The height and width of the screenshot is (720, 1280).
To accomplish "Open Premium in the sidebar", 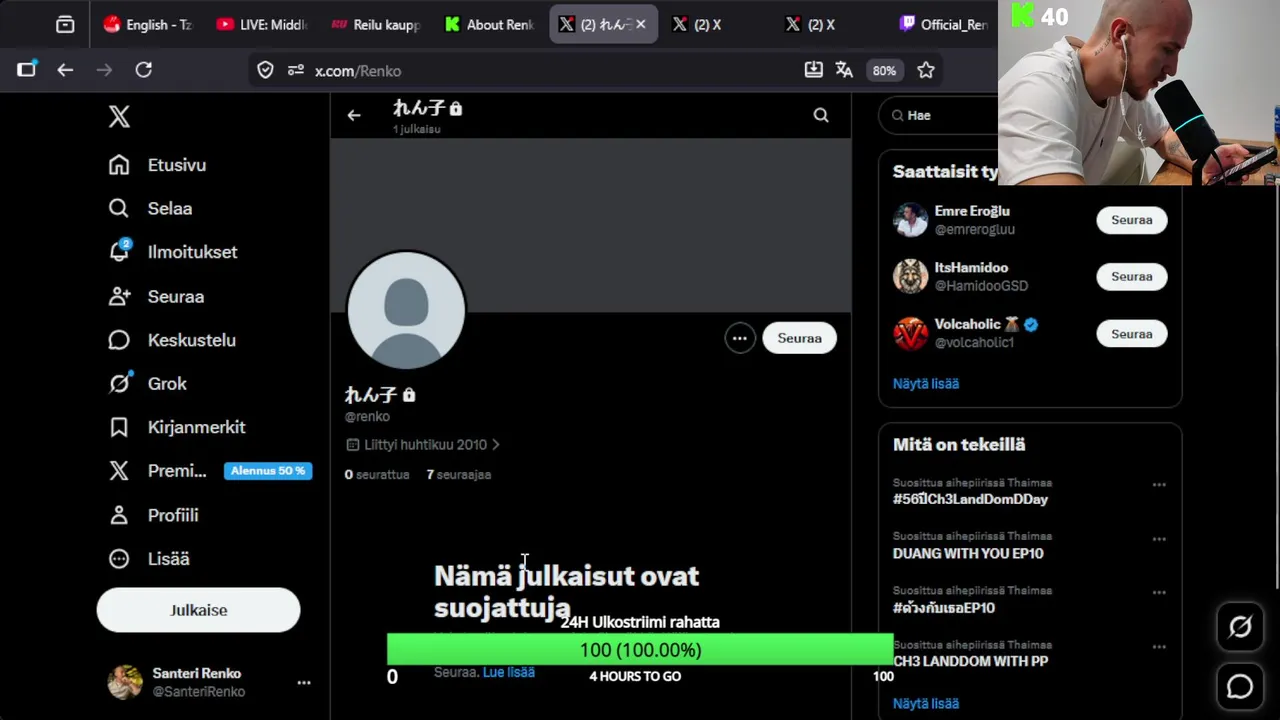I will tap(158, 471).
